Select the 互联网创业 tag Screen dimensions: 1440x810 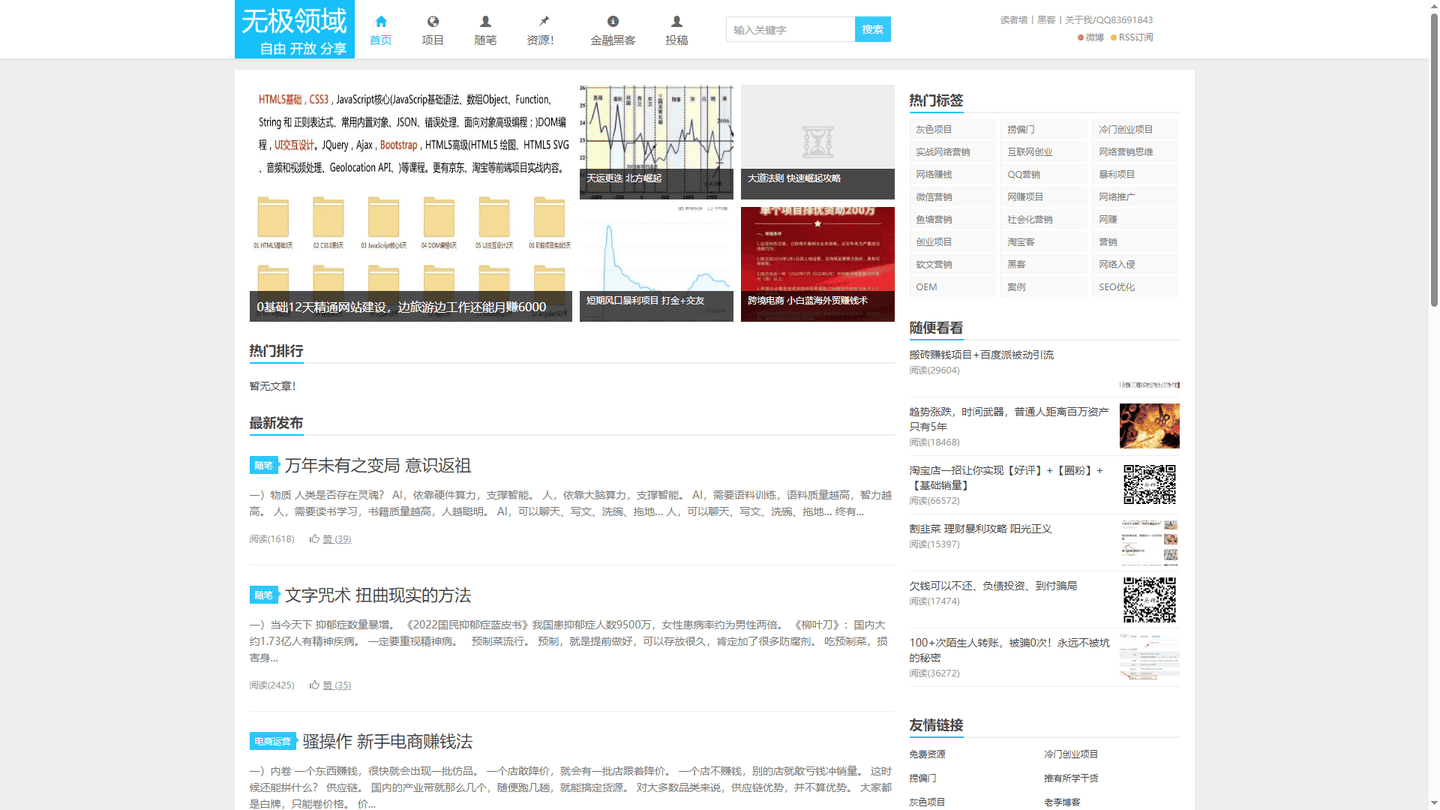click(1043, 152)
